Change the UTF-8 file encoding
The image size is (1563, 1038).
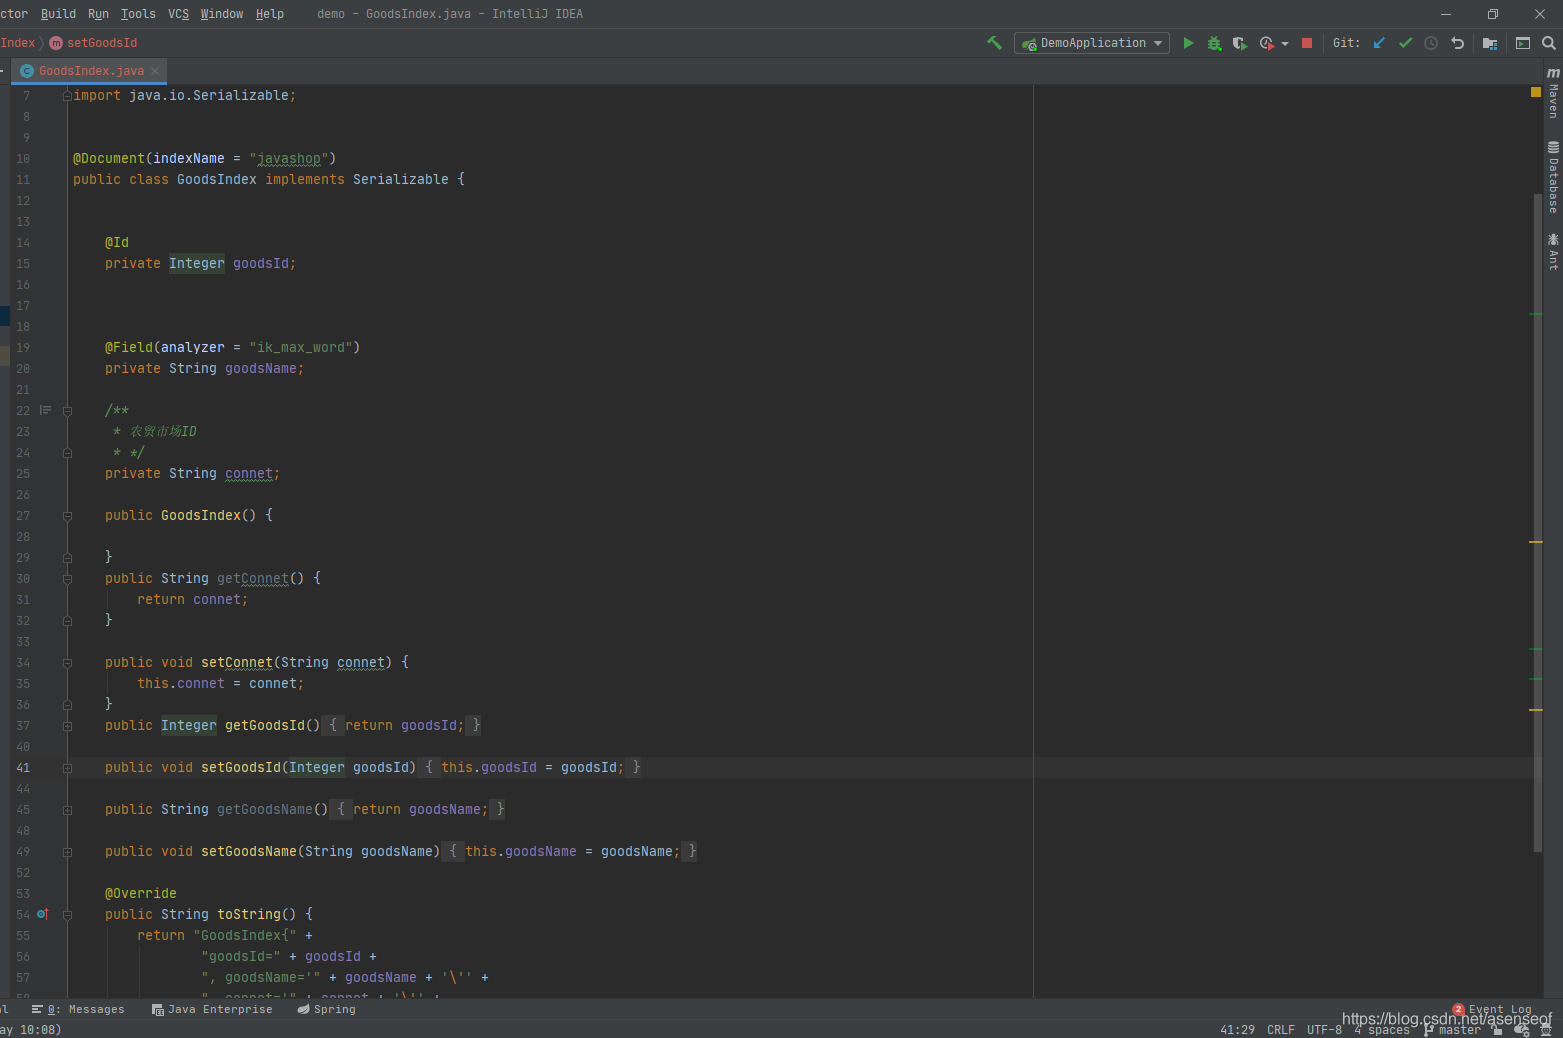[1324, 1030]
